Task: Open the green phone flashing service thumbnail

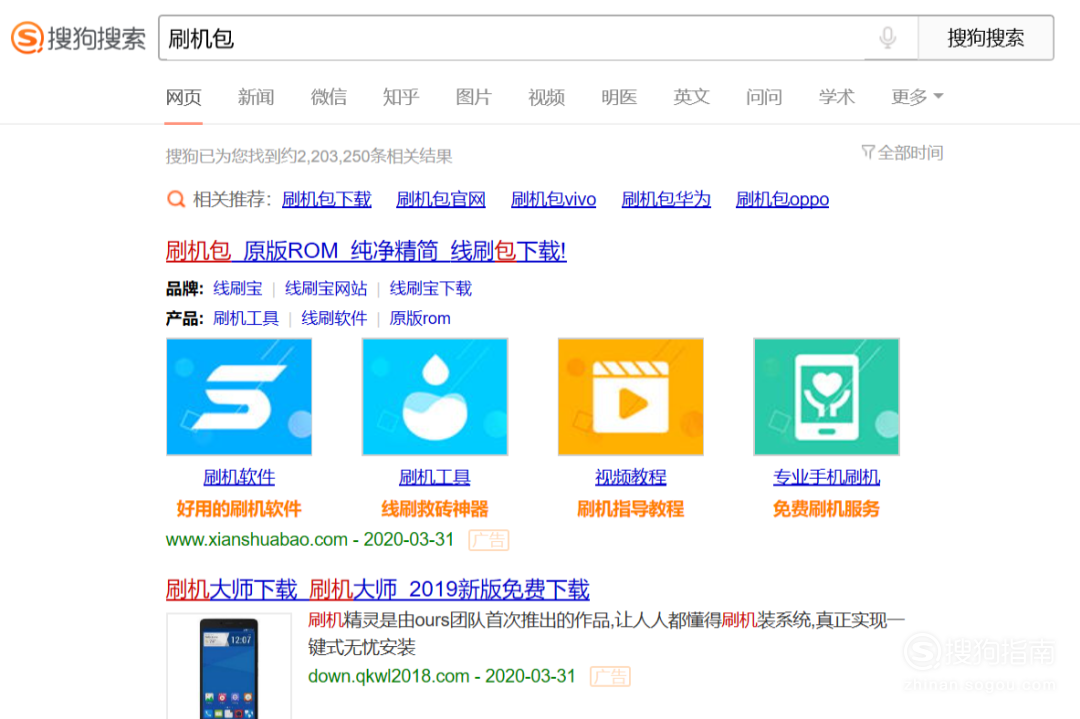Action: tap(827, 397)
